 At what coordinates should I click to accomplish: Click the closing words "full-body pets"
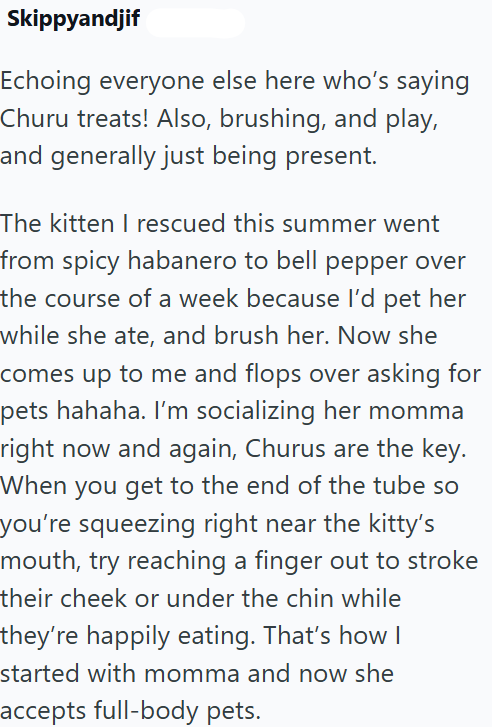[177, 712]
